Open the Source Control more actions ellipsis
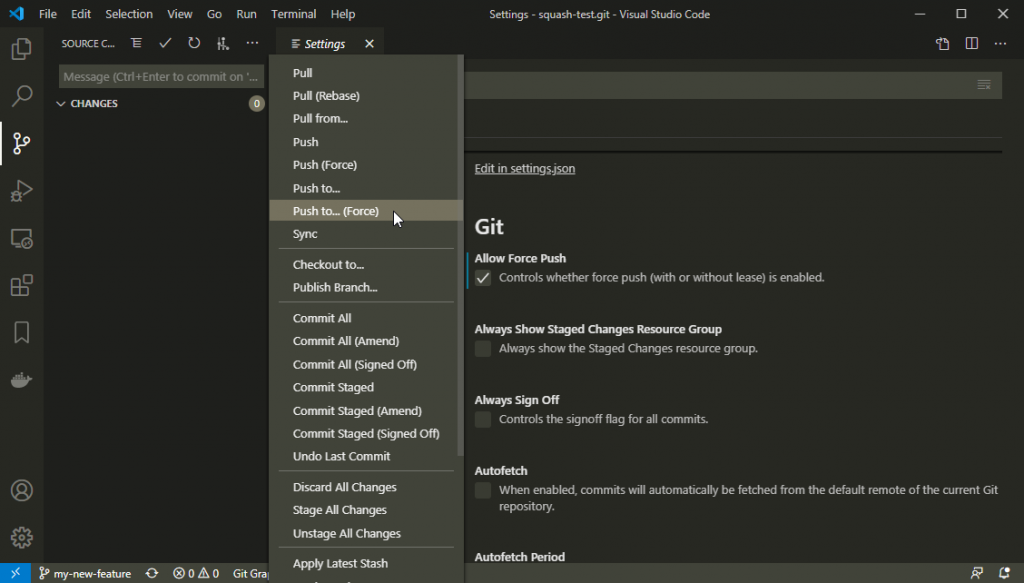Image resolution: width=1024 pixels, height=583 pixels. [252, 43]
